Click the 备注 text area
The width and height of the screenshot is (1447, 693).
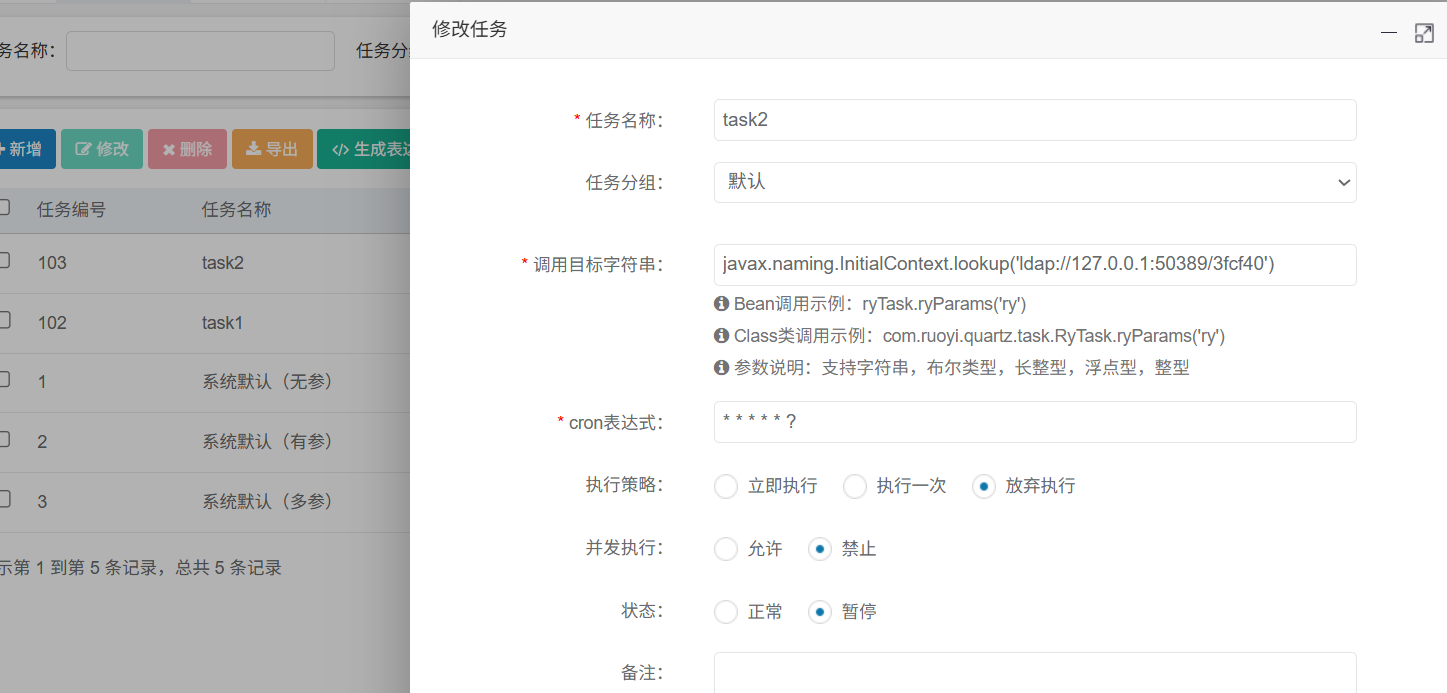coord(1035,673)
